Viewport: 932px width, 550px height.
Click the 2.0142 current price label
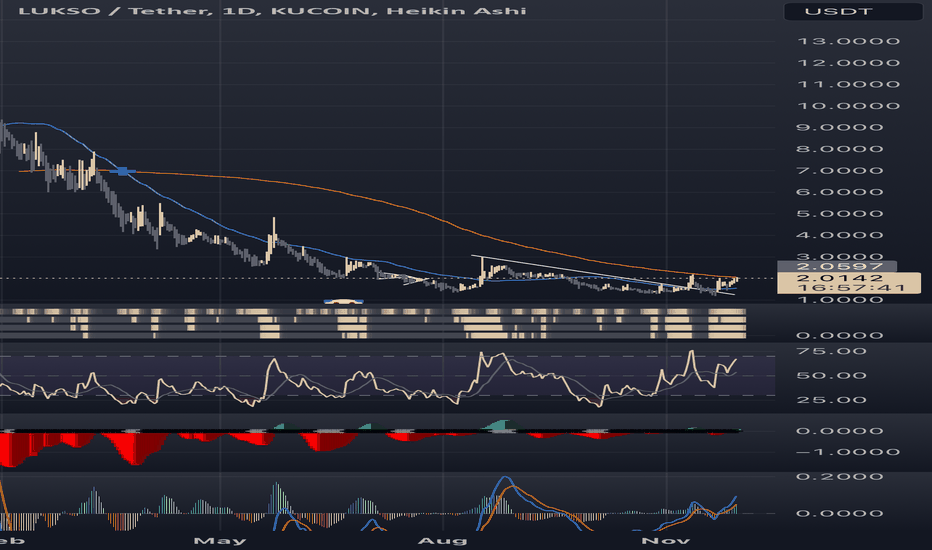(x=839, y=278)
